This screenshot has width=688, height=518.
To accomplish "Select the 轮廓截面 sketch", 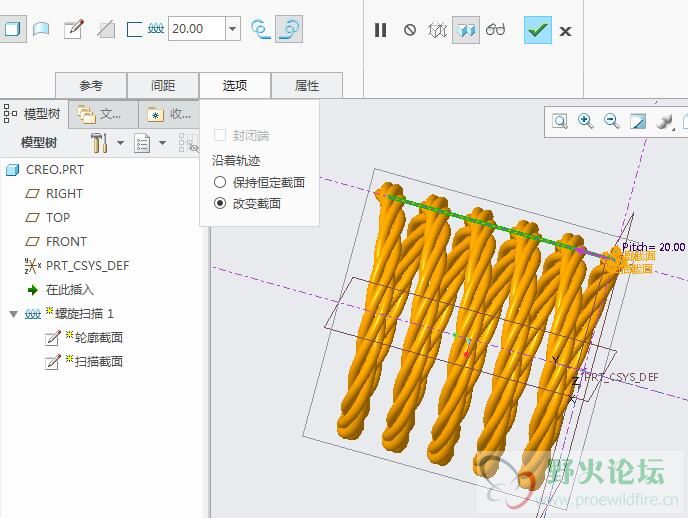I will pos(98,338).
